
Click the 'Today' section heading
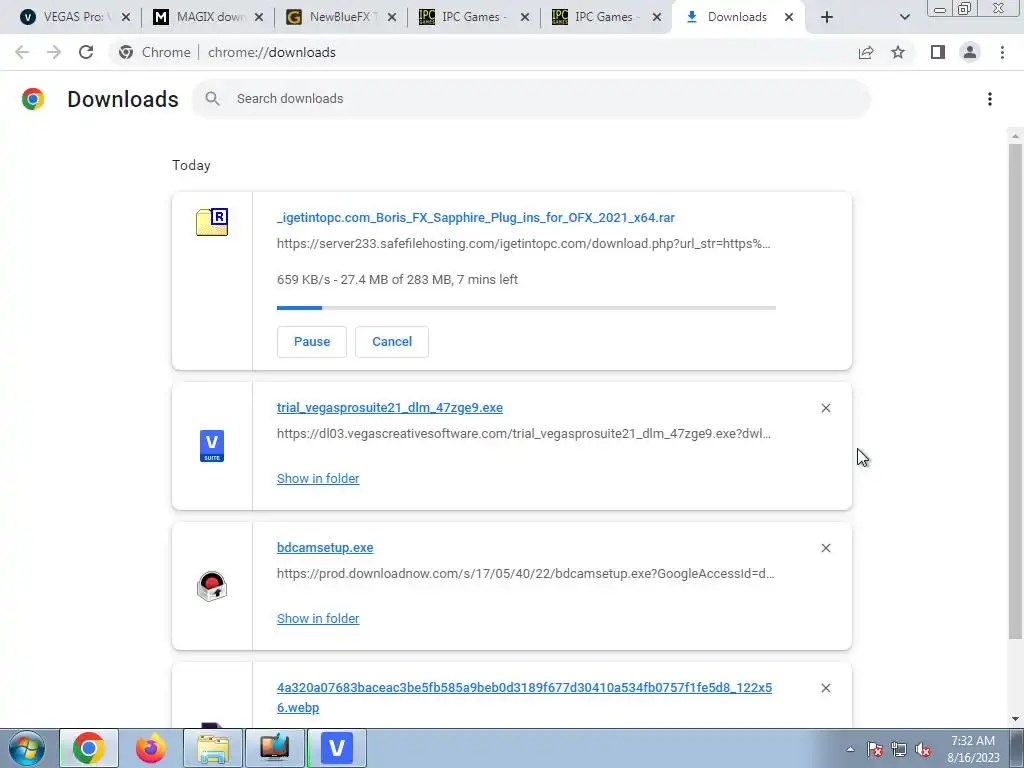tap(191, 165)
